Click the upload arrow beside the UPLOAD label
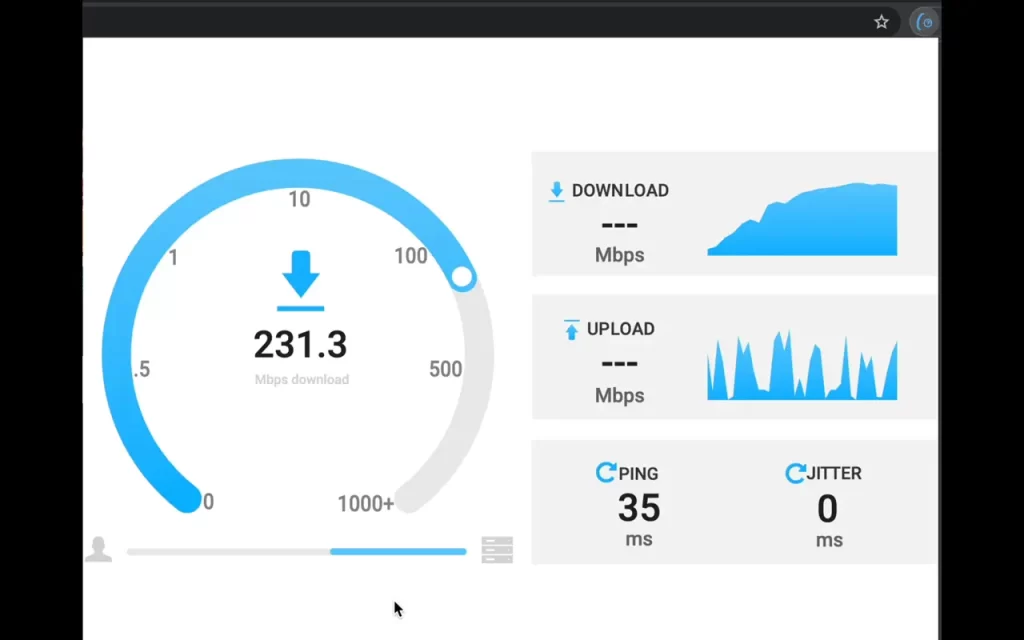 (x=570, y=328)
